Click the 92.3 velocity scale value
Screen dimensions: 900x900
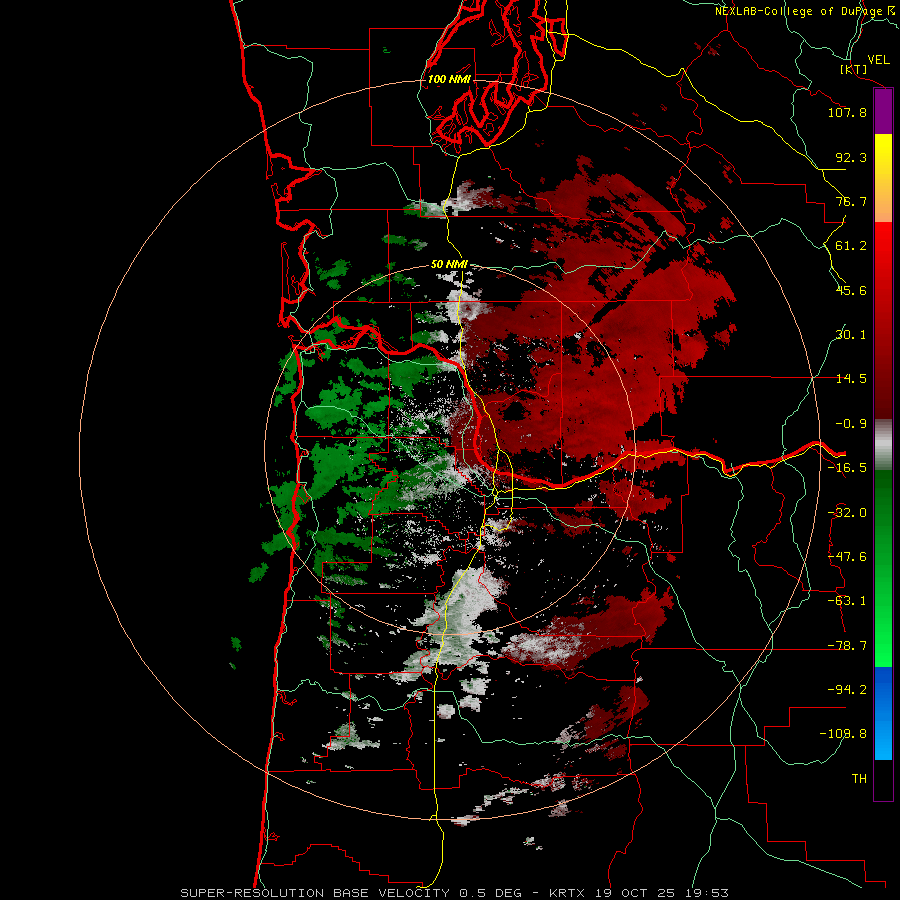[851, 157]
